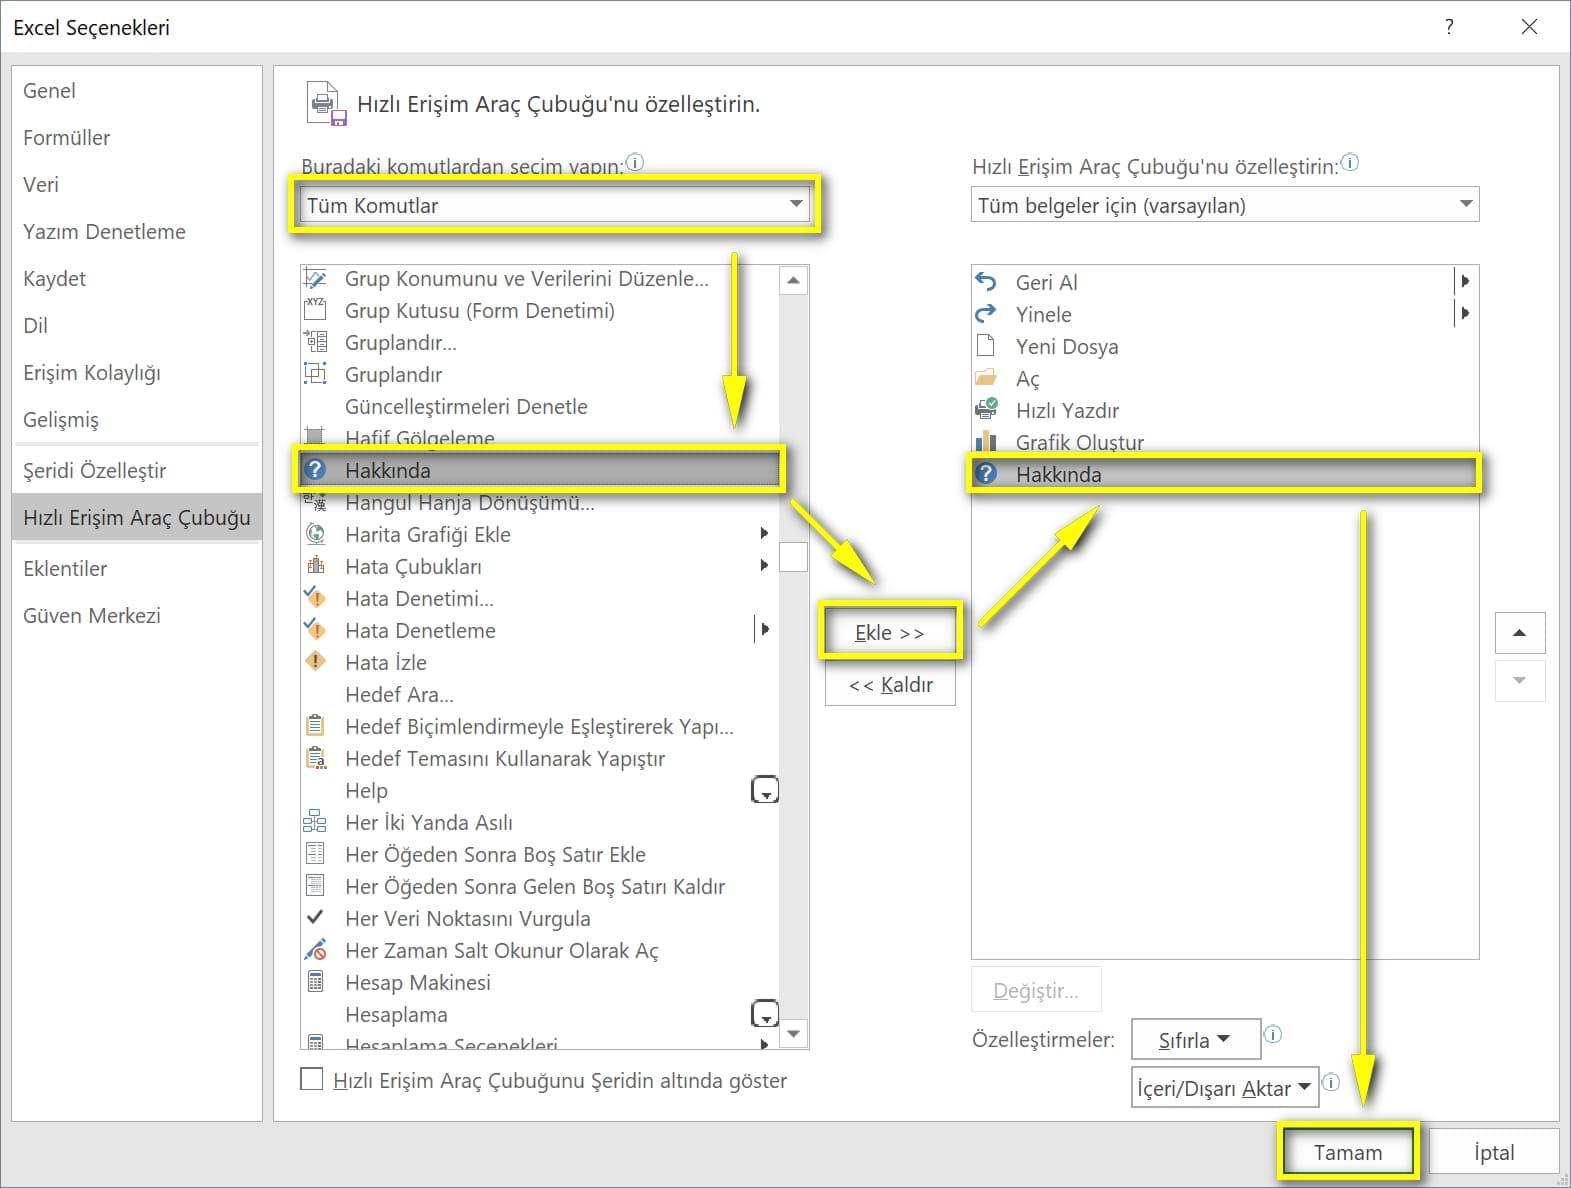Click the help question mark in title bar
Viewport: 1571px width, 1188px height.
tap(1449, 27)
